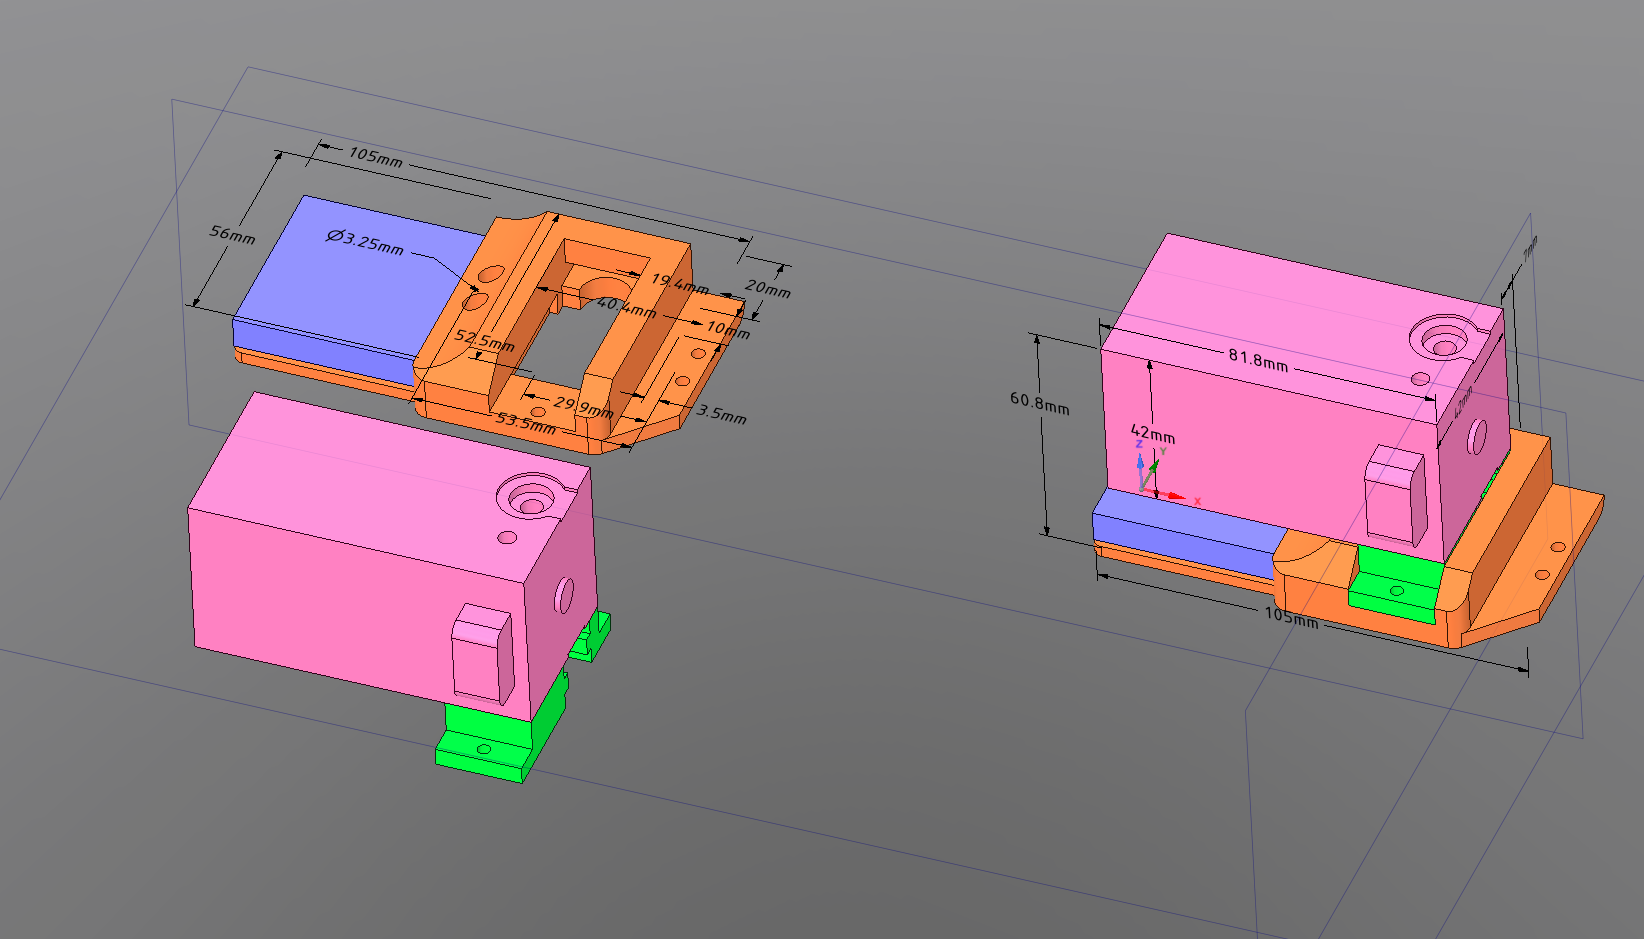Select the round hole on the assembled pink box end face
Image resolution: width=1644 pixels, height=939 pixels.
pos(1477,436)
